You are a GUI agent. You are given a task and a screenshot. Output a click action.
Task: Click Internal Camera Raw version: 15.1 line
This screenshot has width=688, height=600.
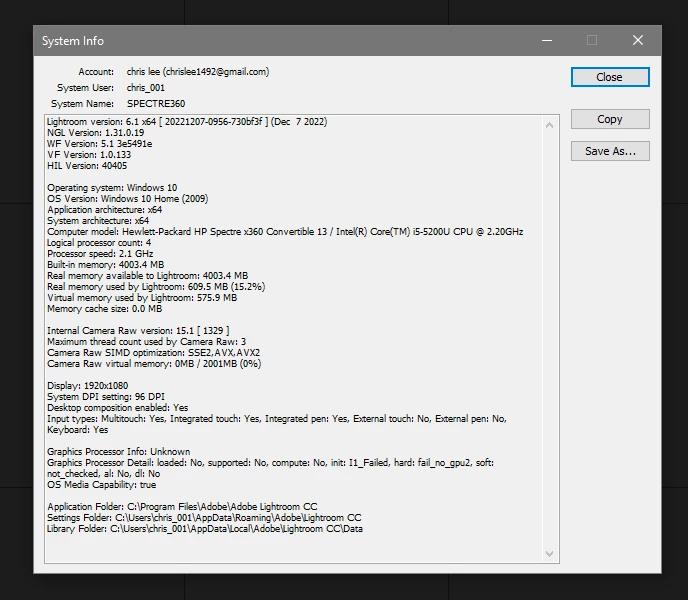pos(138,331)
